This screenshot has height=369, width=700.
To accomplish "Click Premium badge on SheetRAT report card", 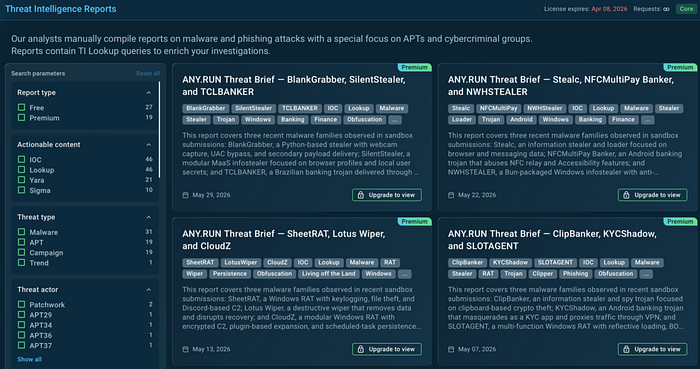I will coord(414,222).
